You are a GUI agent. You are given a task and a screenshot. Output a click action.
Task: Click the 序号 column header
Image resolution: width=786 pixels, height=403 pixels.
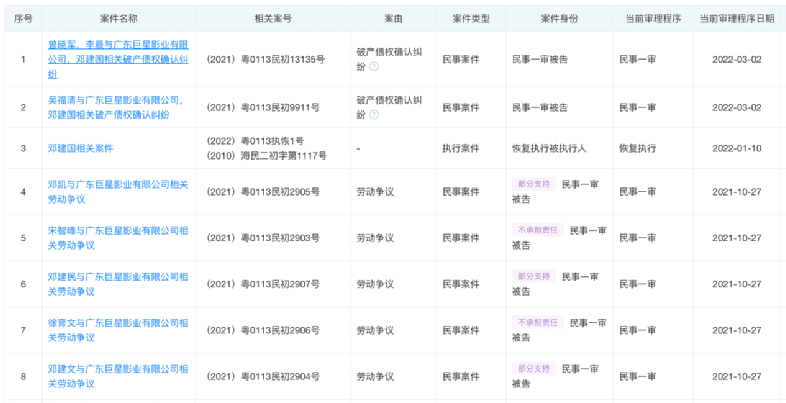tap(23, 19)
